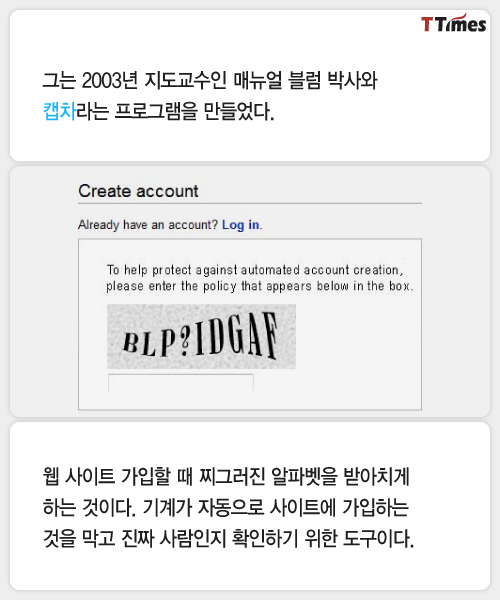Open the Log in link
Image resolution: width=500 pixels, height=600 pixels.
pyautogui.click(x=241, y=225)
